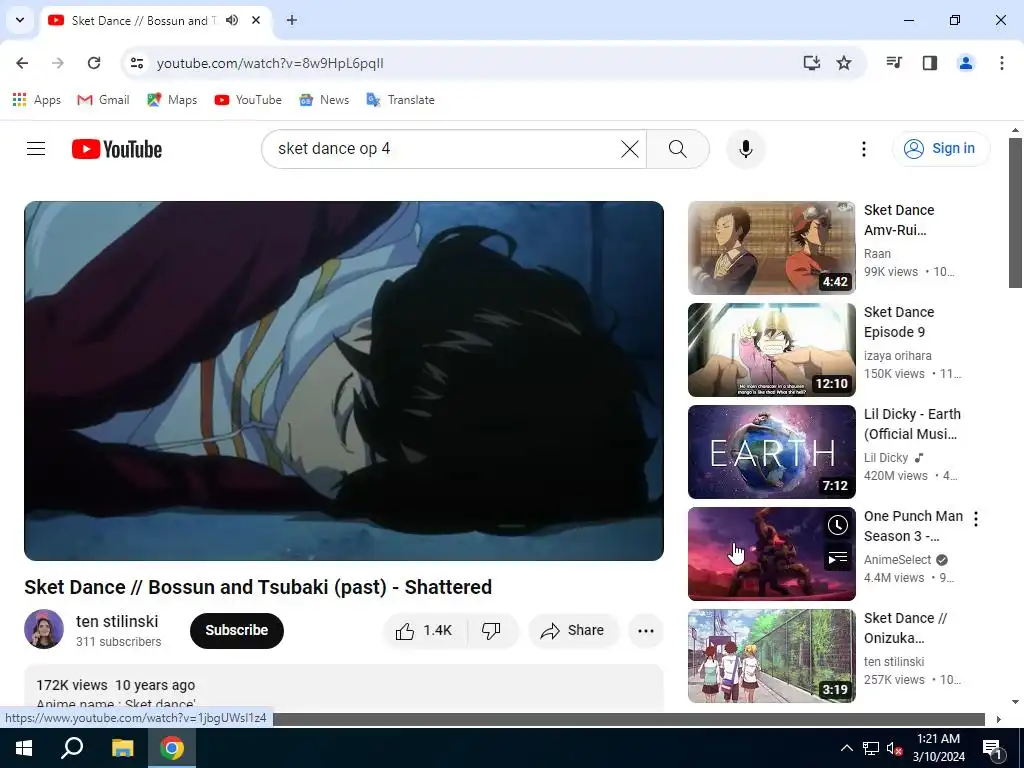Show hidden tray icons chevron
Screen dimensions: 1024x768
coord(846,748)
